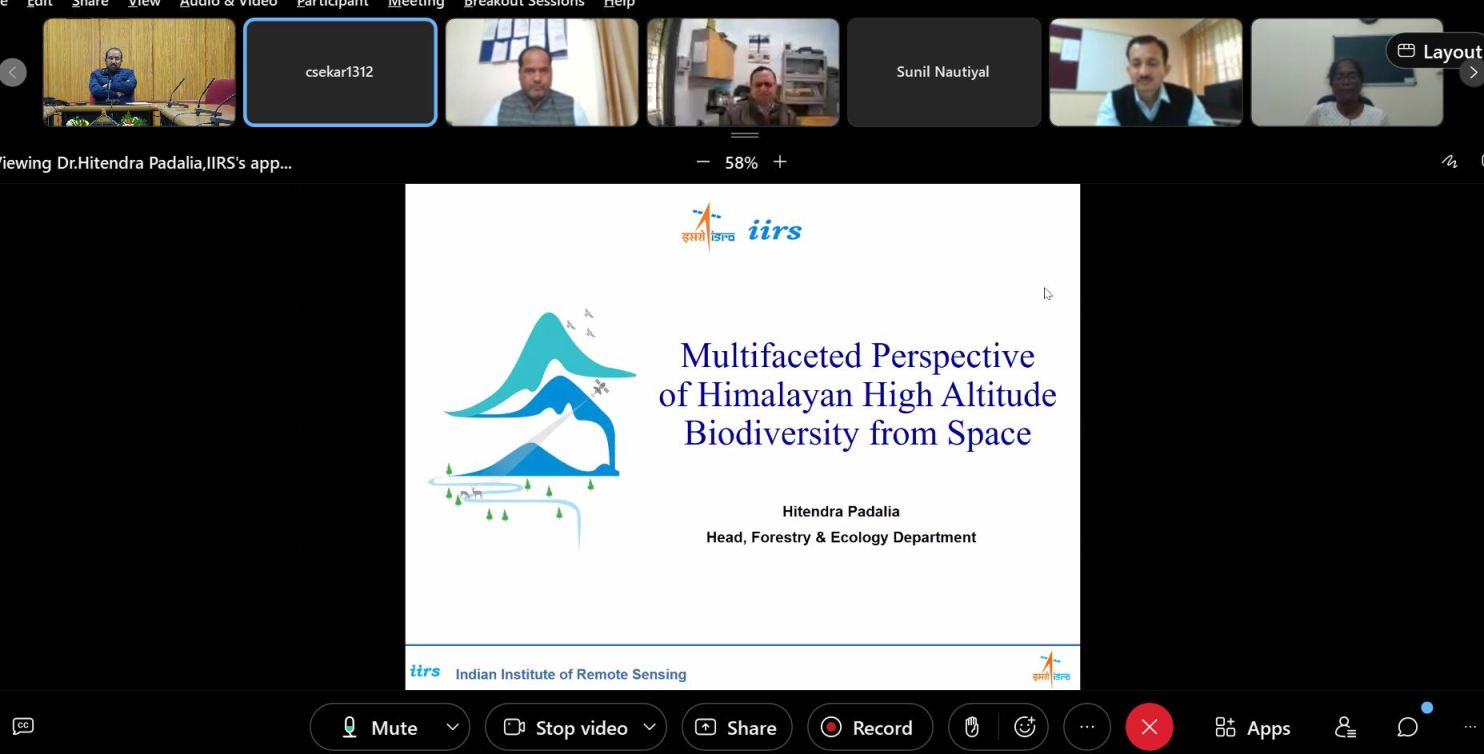The width and height of the screenshot is (1484, 754).
Task: Click the red end meeting button
Action: click(x=1149, y=727)
